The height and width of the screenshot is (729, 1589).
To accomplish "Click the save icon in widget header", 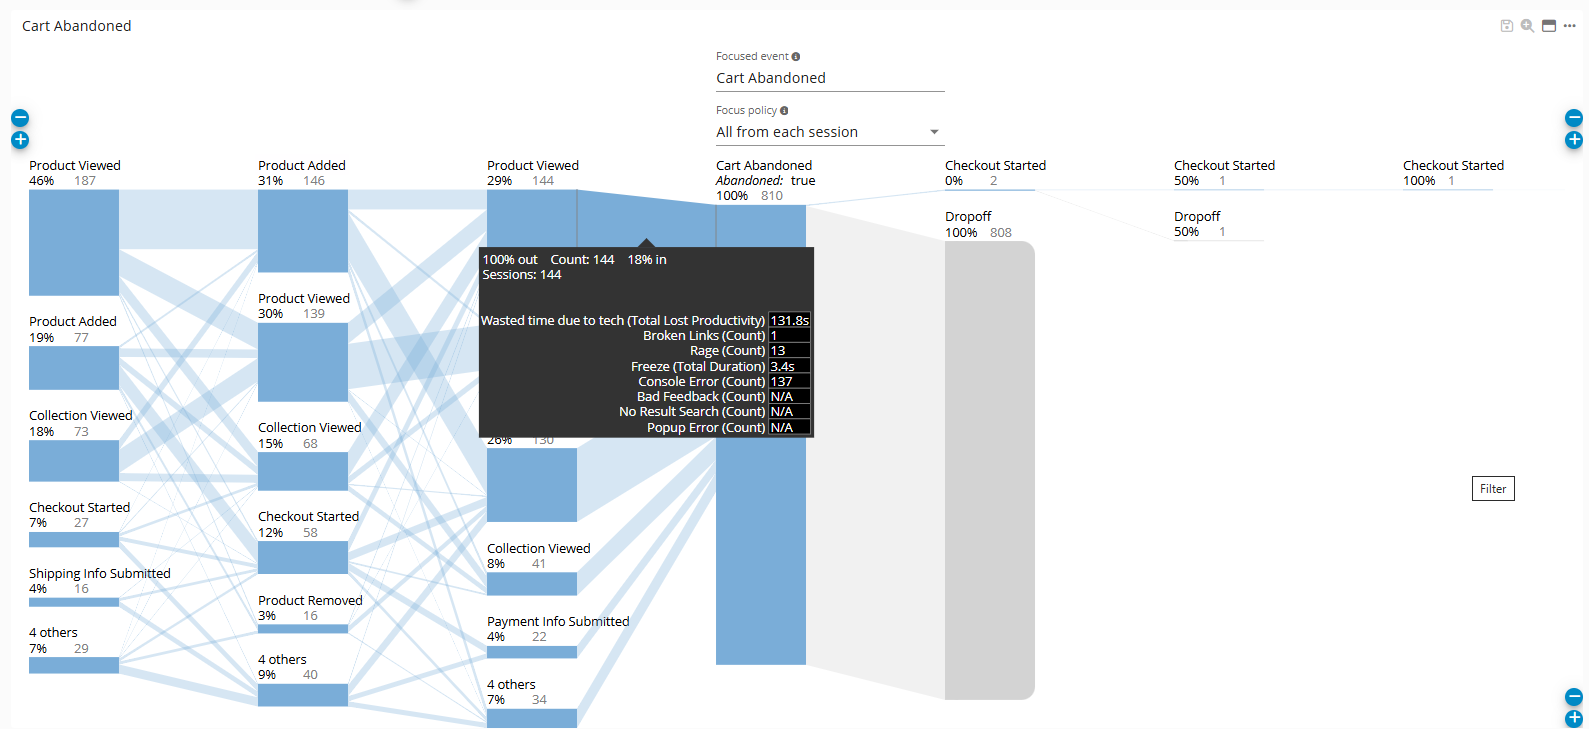I will [x=1506, y=26].
